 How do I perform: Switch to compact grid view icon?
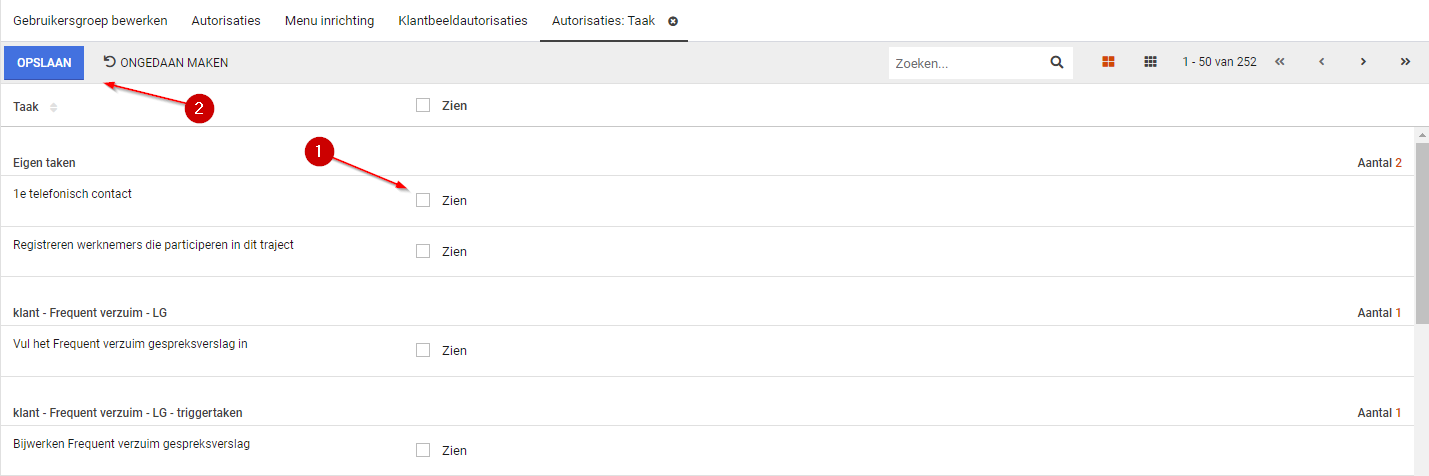click(x=1150, y=62)
